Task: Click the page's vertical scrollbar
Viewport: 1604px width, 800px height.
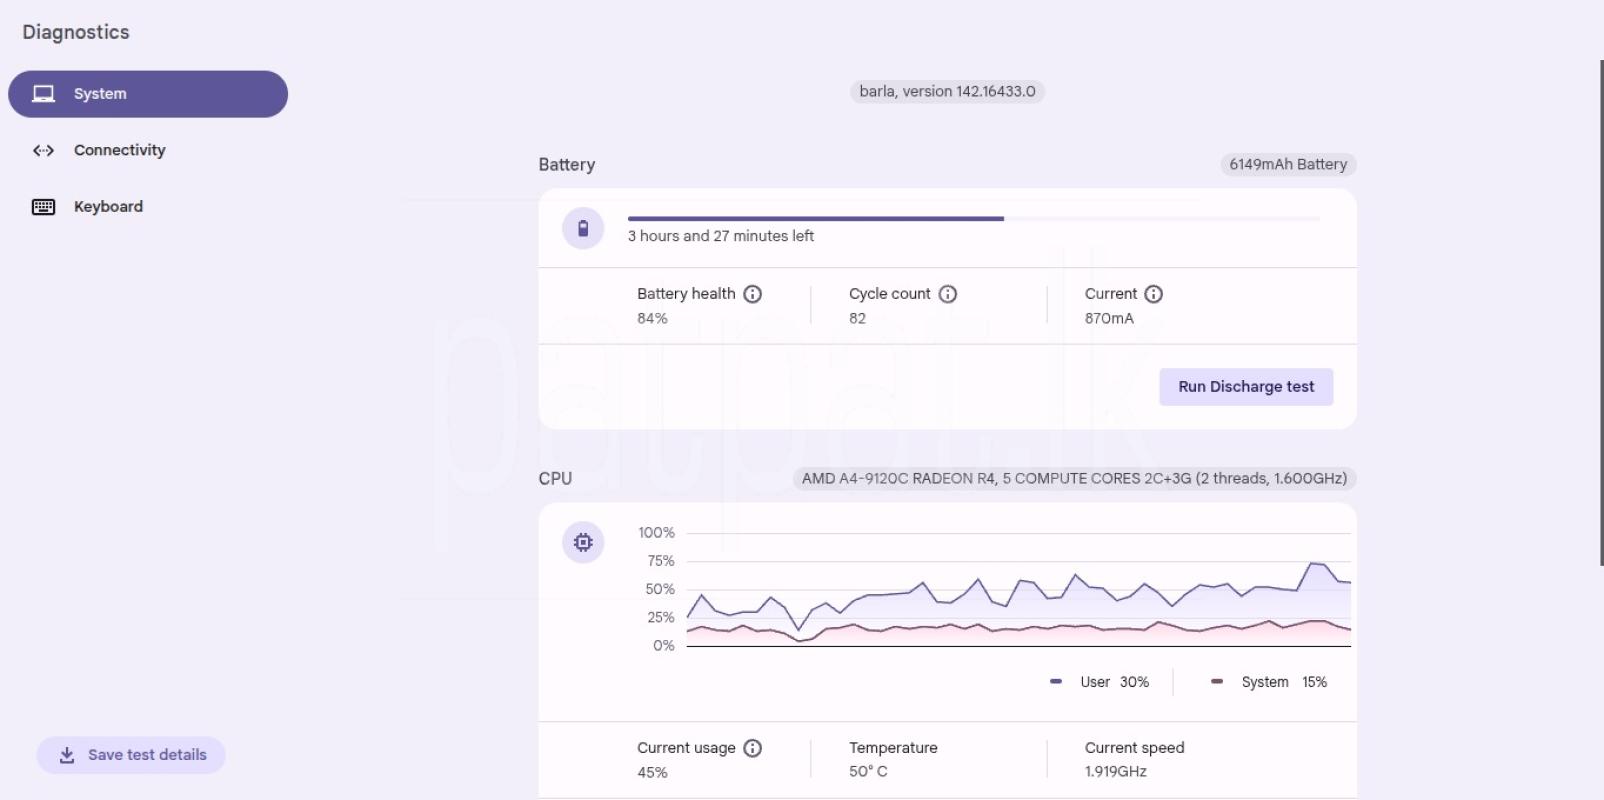Action: click(1601, 312)
